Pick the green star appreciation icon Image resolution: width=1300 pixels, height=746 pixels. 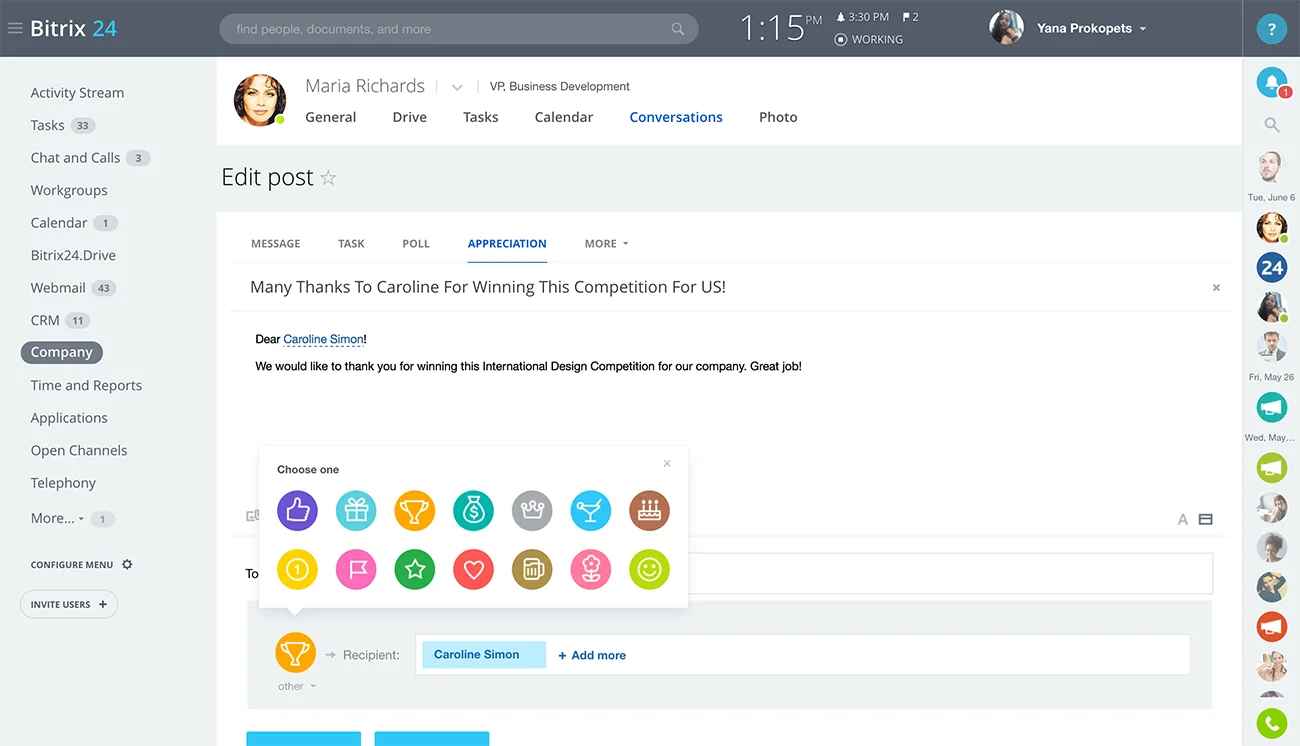point(415,570)
